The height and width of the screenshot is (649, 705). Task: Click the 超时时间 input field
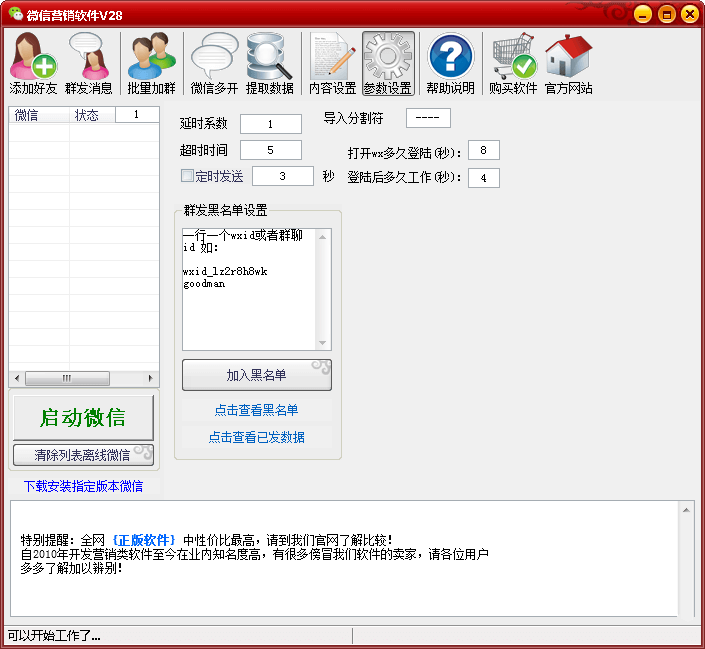(271, 150)
